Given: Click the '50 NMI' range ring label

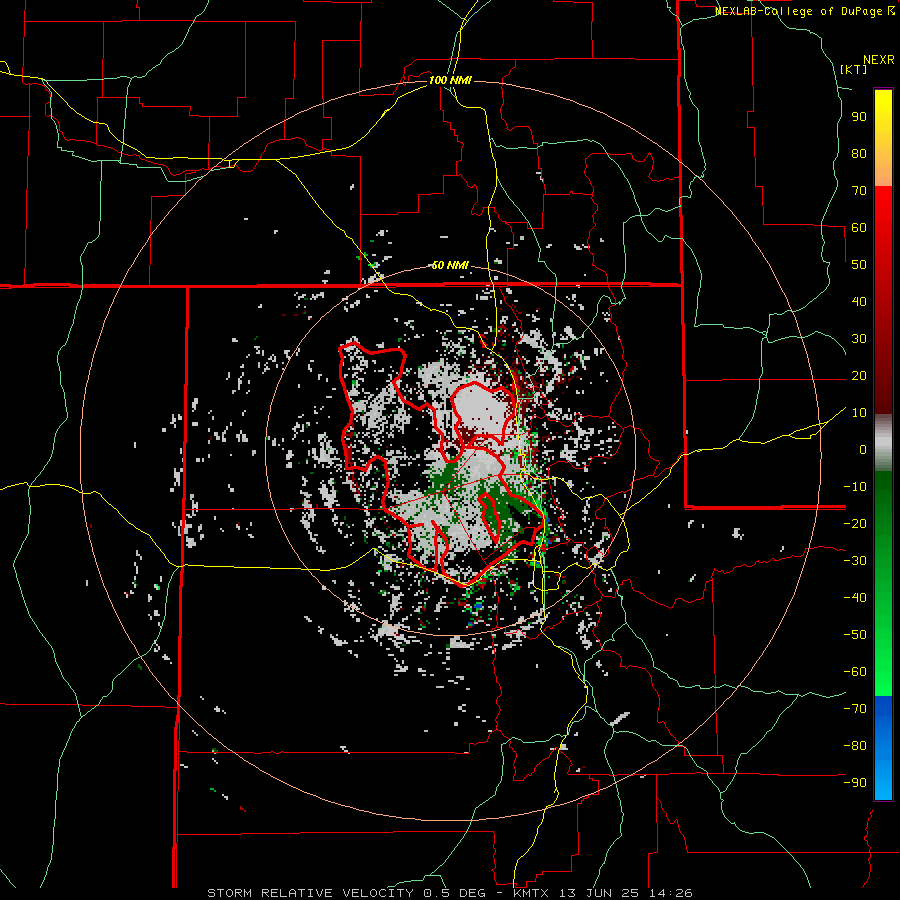Looking at the screenshot, I should click(450, 265).
